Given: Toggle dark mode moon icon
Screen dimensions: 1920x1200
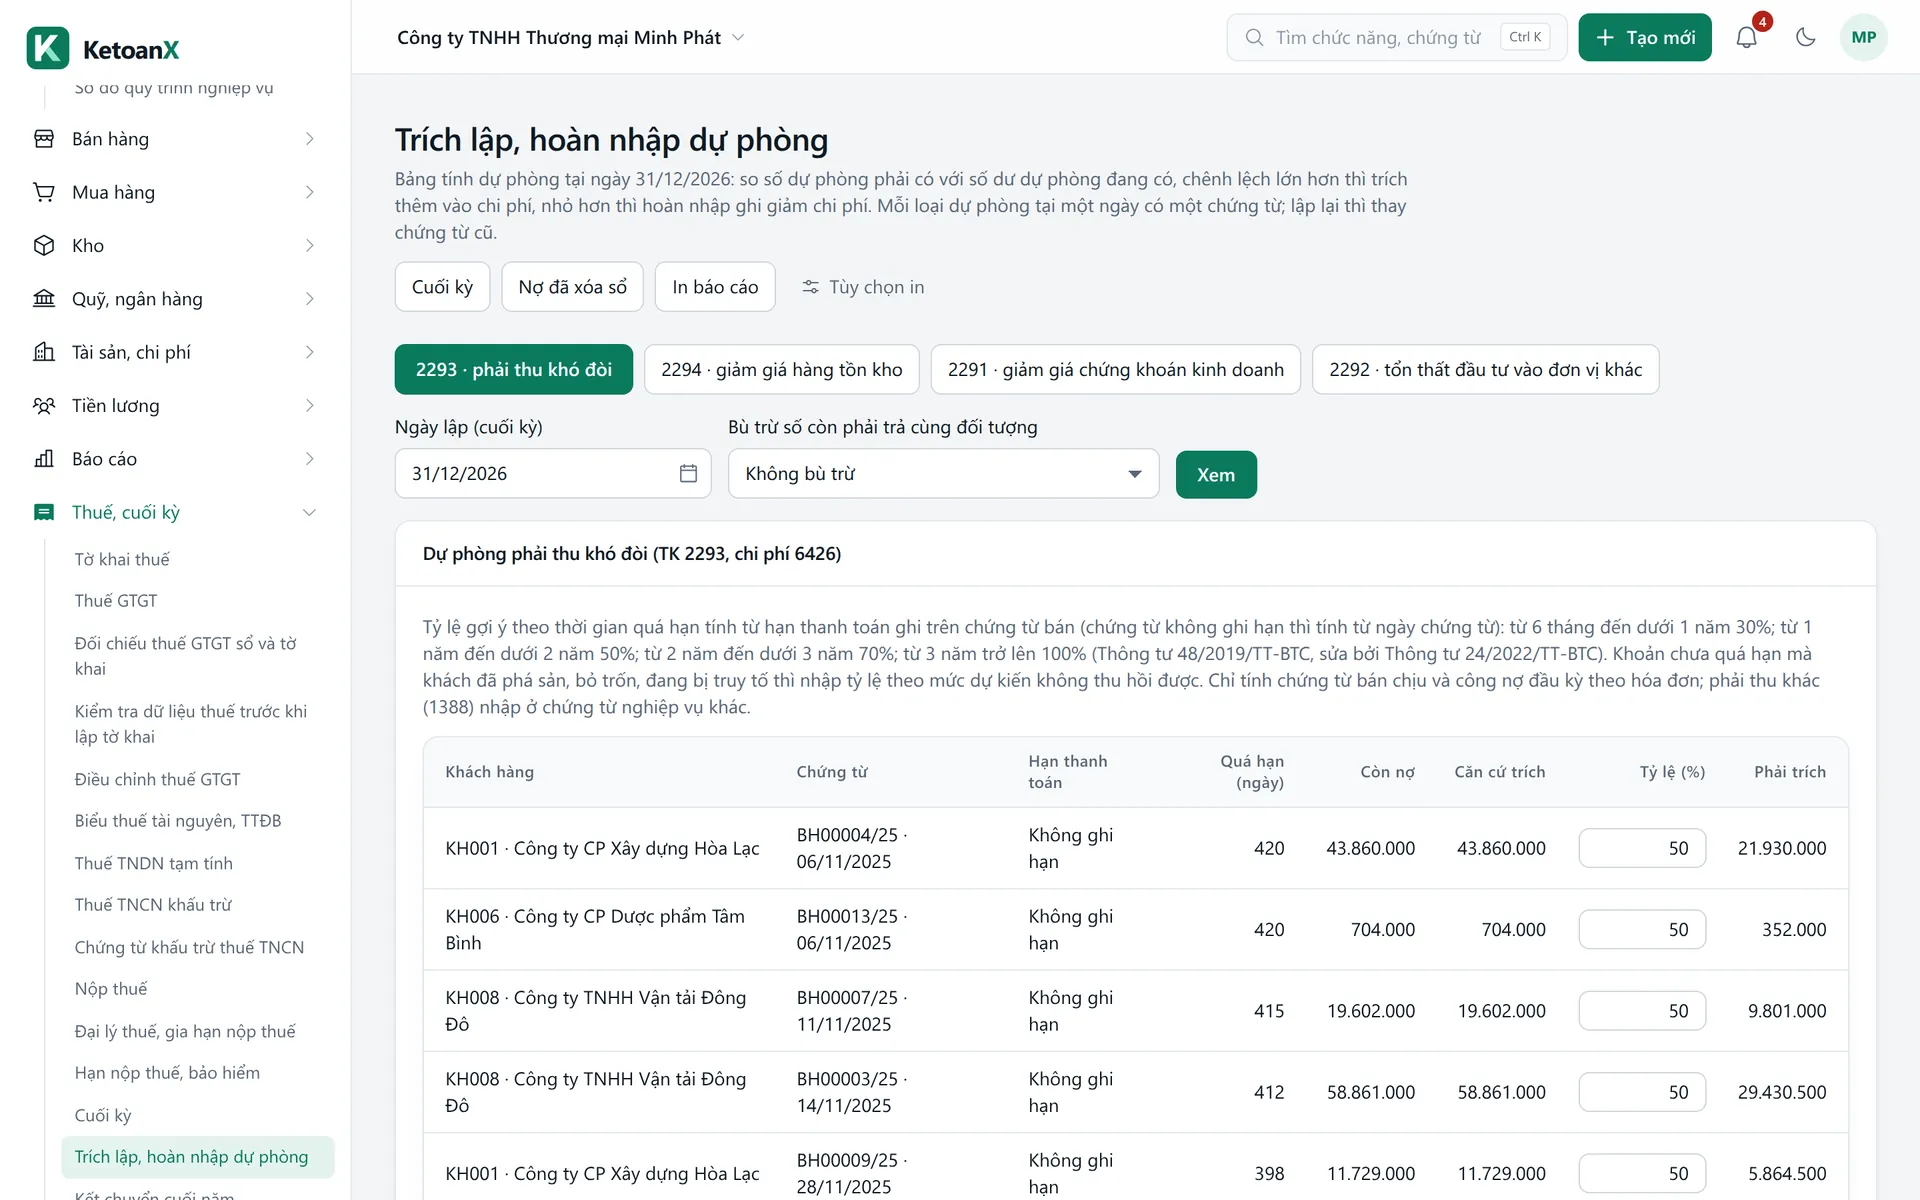Looking at the screenshot, I should (1805, 37).
